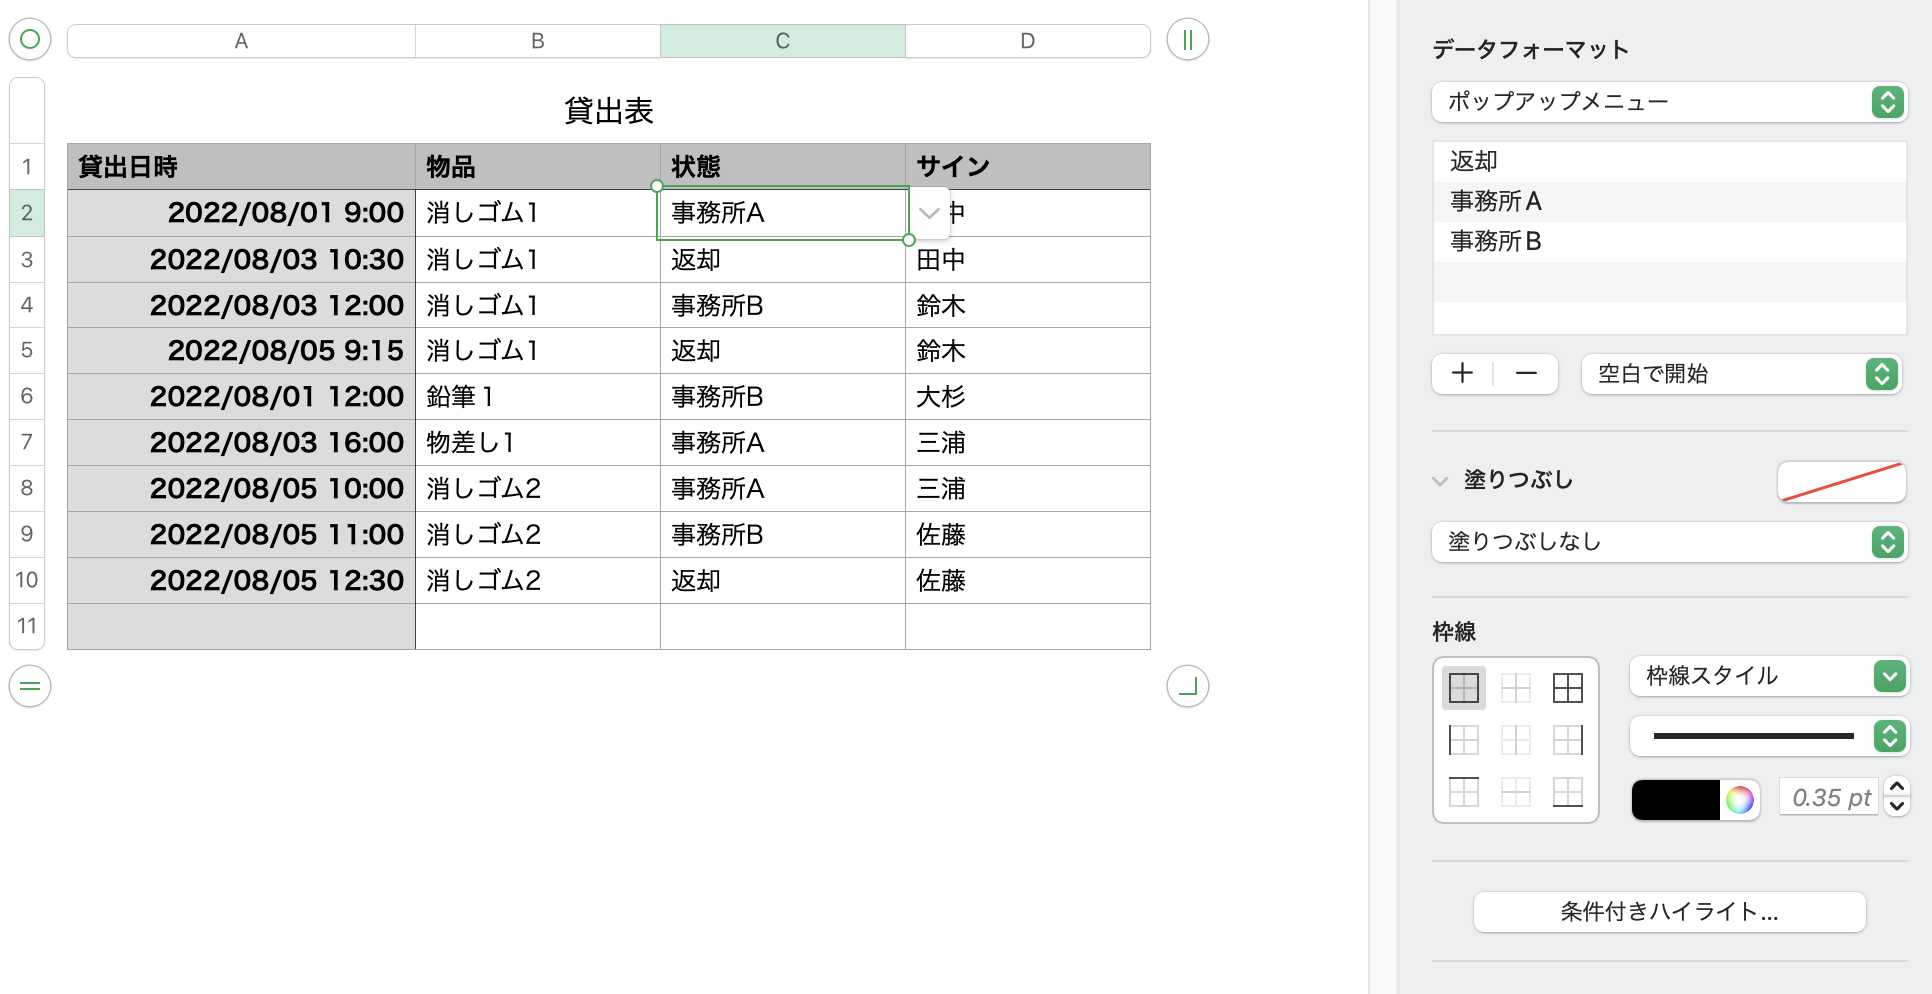Select 返却 in popup item list
The image size is (1932, 994).
coord(1474,162)
